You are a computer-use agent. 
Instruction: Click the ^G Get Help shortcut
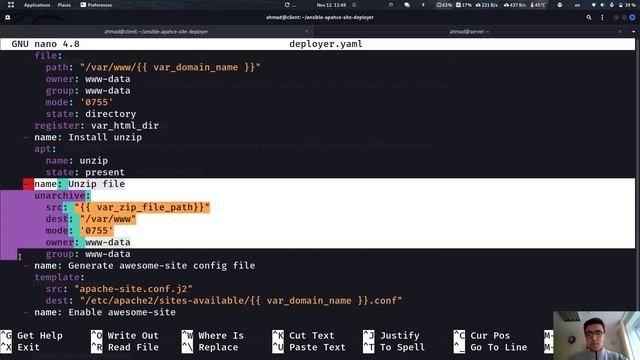(x=32, y=336)
